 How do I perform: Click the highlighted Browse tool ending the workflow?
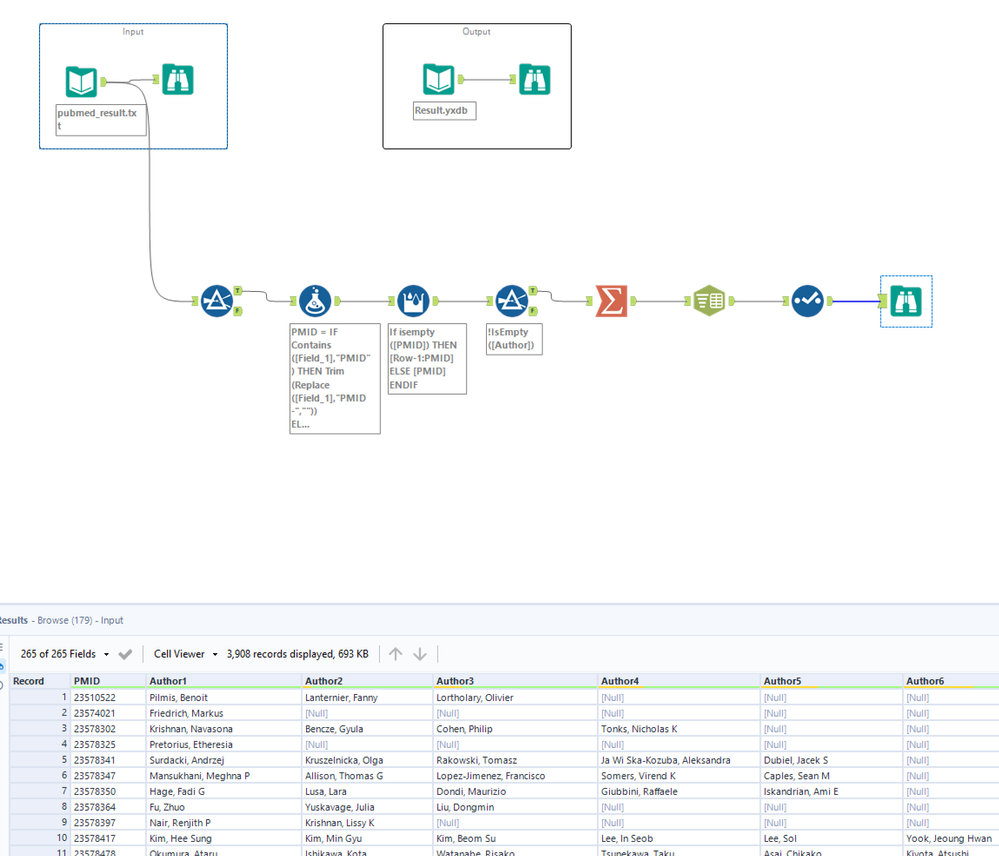click(x=906, y=301)
